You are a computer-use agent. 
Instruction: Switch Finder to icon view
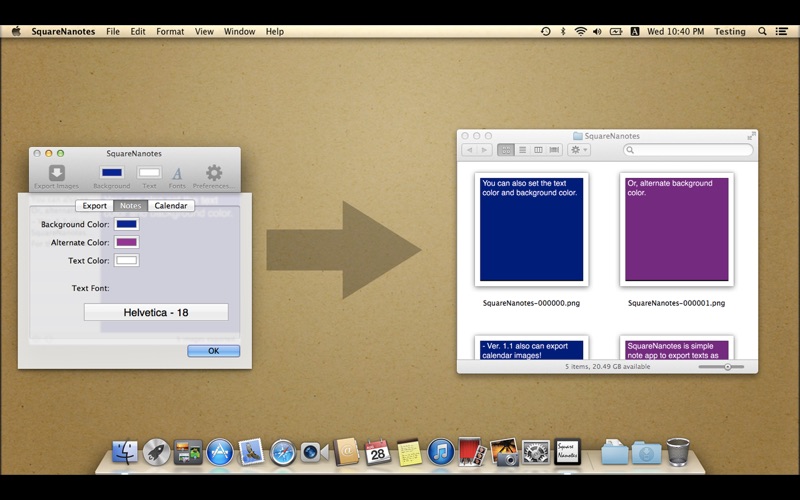pos(506,150)
